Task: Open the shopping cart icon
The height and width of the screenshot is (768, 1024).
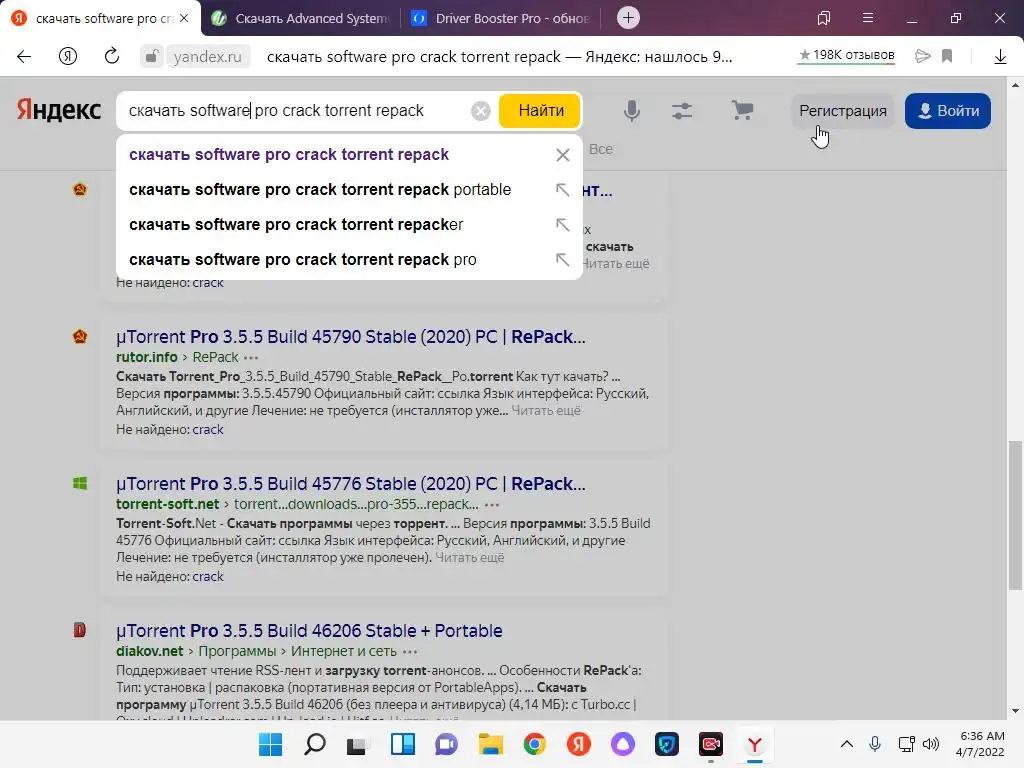Action: (x=742, y=110)
